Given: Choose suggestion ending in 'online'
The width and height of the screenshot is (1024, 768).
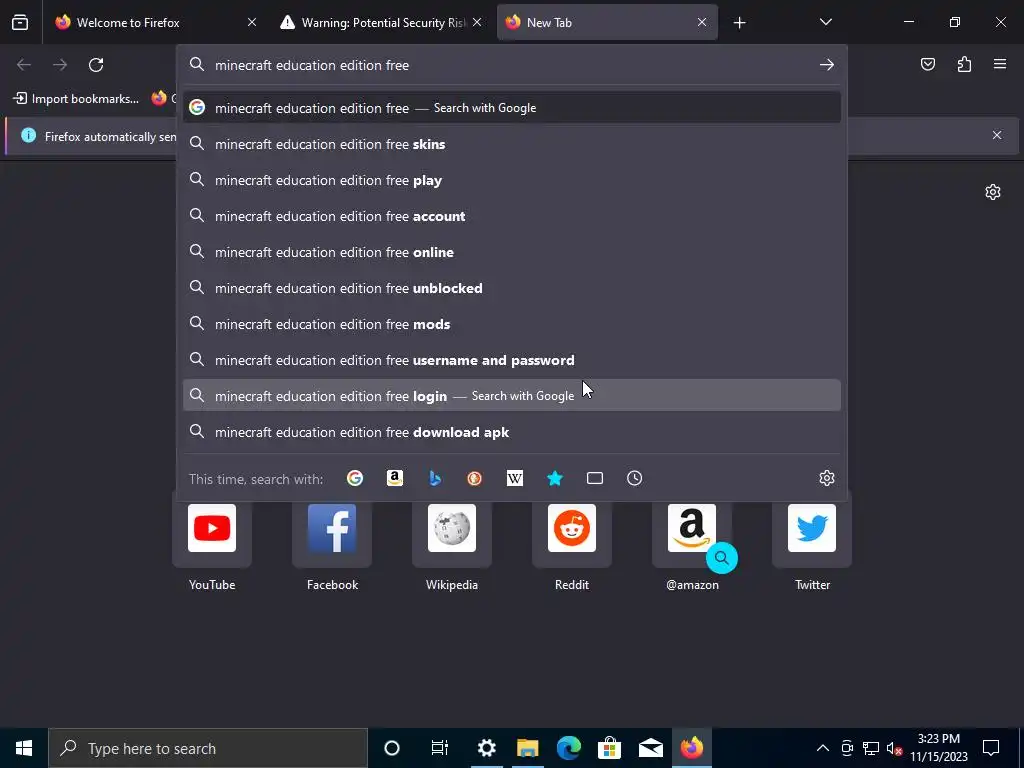Looking at the screenshot, I should [512, 251].
